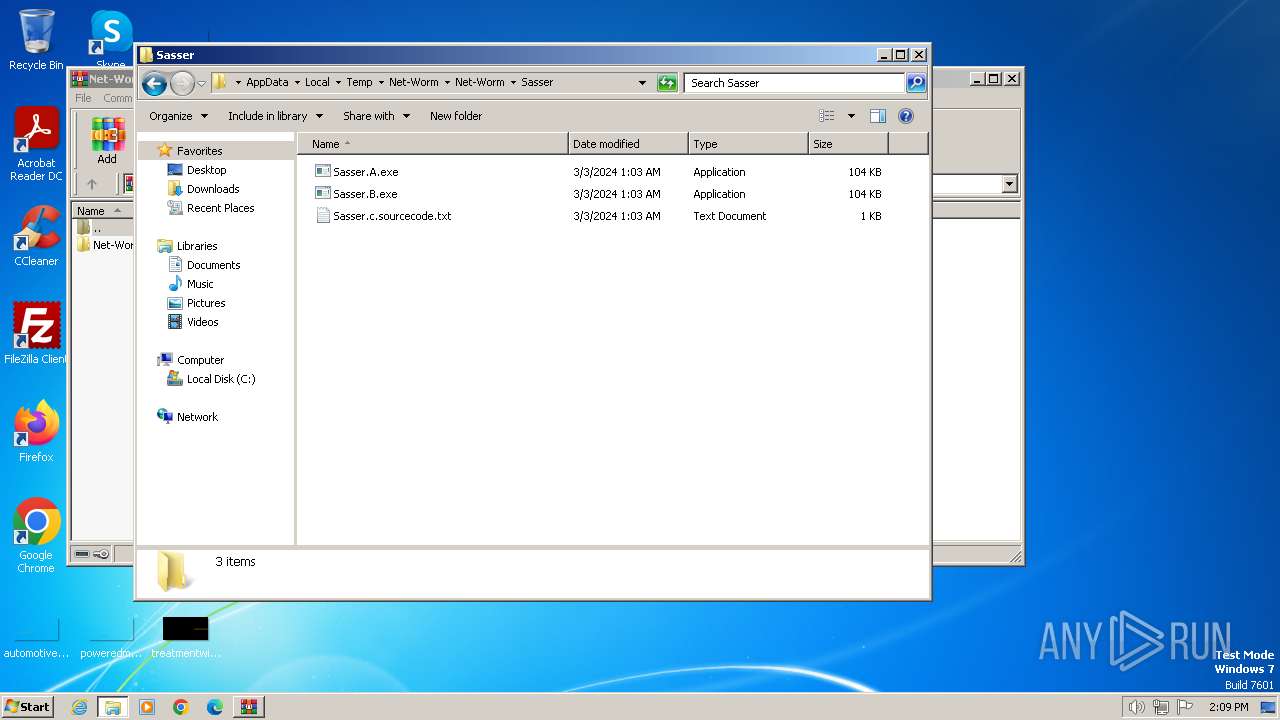Click the first Net-Worm breadcrumb segment

[x=413, y=83]
